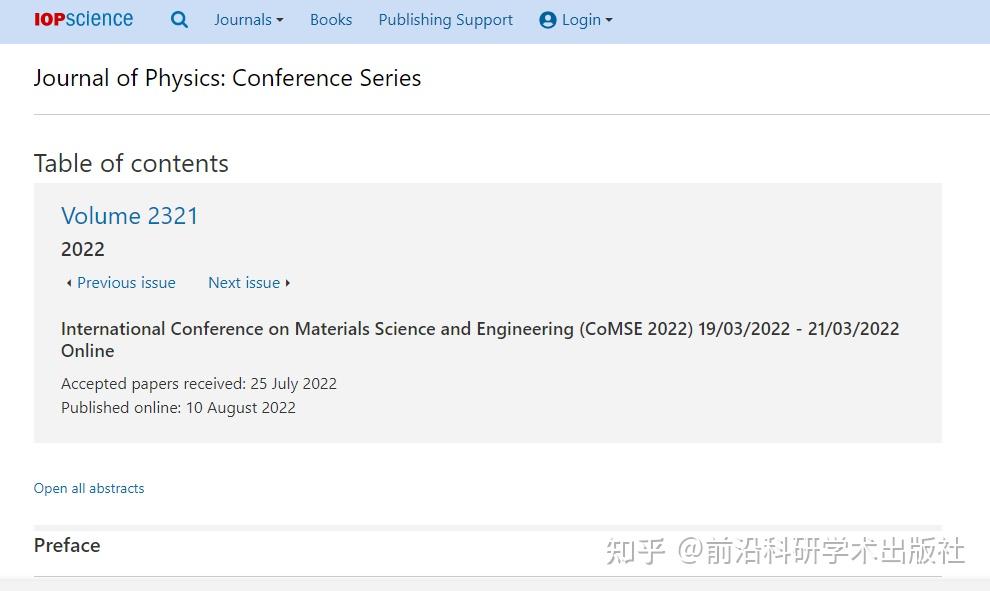
Task: Click the user account icon beside Login
Action: (547, 20)
